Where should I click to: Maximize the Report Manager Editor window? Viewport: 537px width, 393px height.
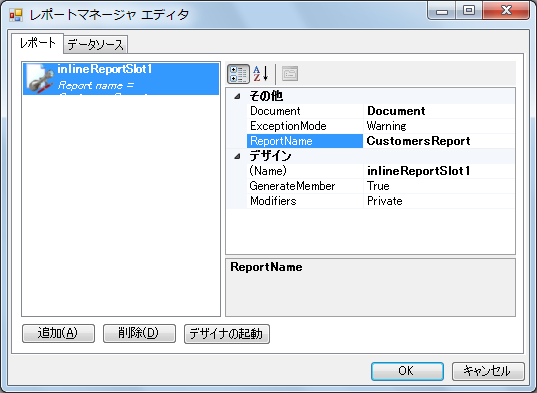(469, 11)
